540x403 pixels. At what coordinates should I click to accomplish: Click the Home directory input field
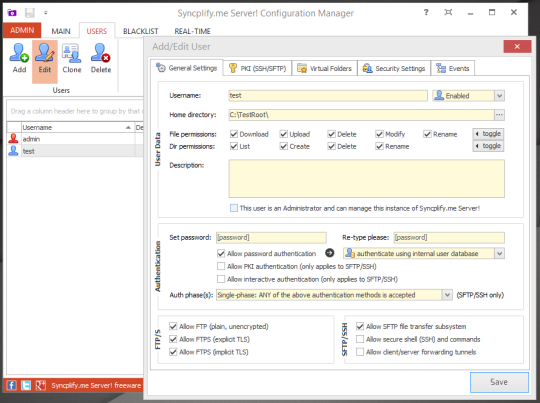(361, 115)
